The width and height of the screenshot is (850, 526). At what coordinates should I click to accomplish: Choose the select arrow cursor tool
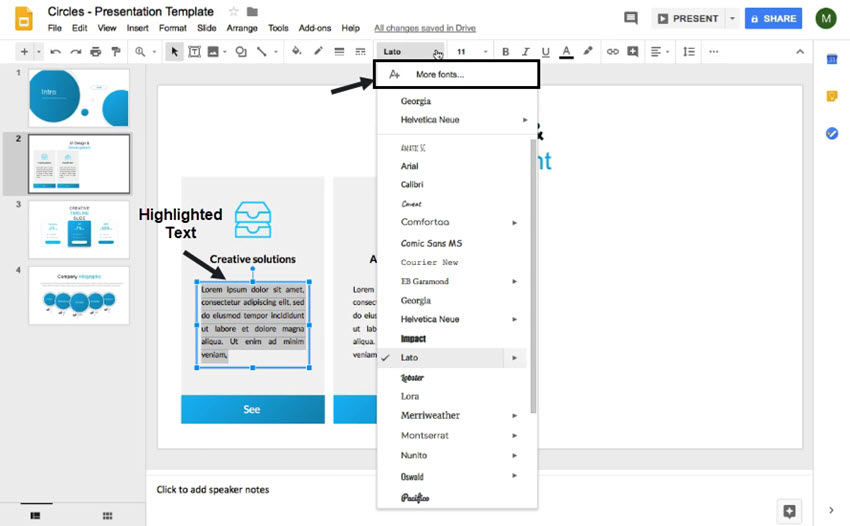174,52
